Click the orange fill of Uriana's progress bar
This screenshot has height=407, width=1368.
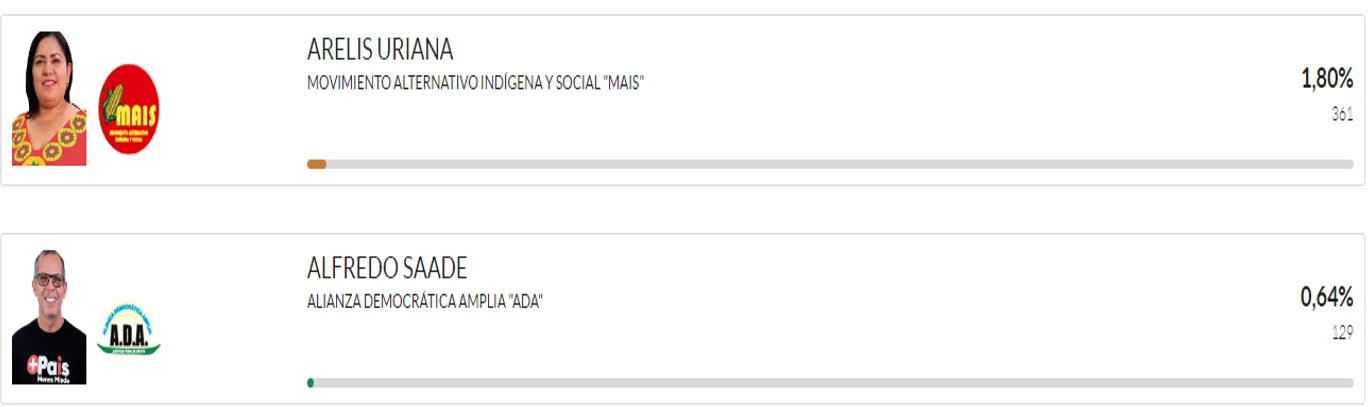316,164
